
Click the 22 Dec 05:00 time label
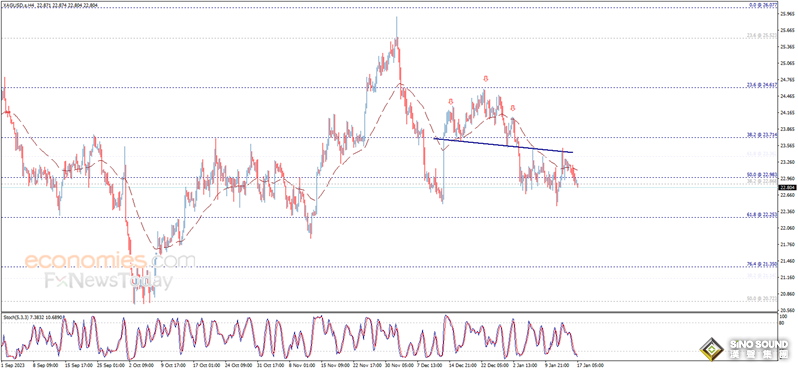[494, 365]
